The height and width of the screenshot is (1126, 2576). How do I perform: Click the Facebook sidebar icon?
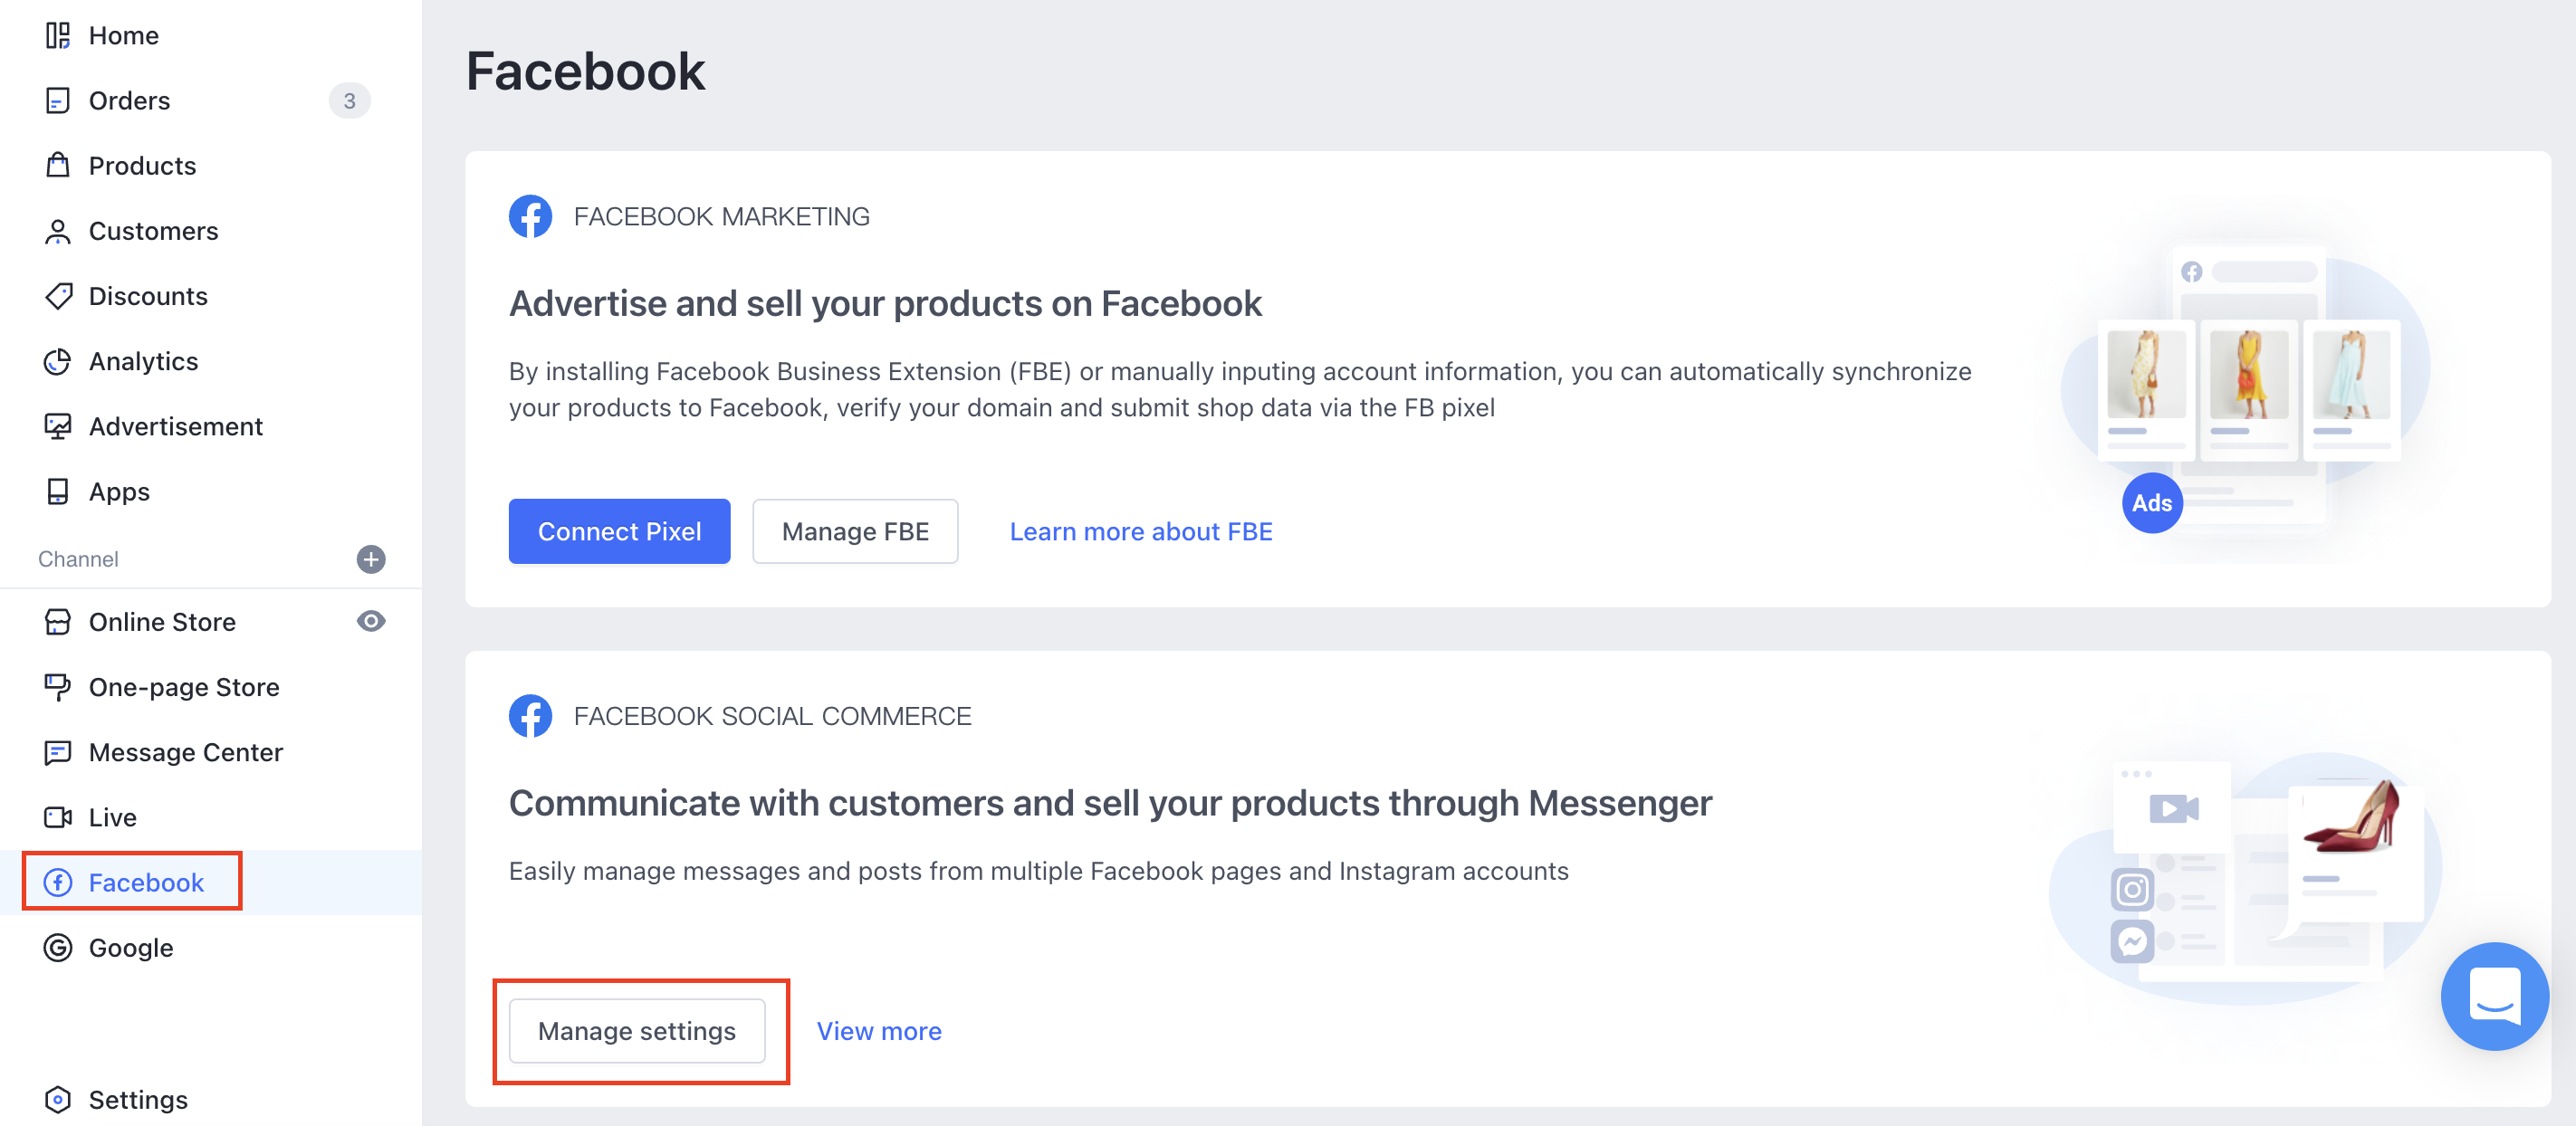pyautogui.click(x=58, y=883)
